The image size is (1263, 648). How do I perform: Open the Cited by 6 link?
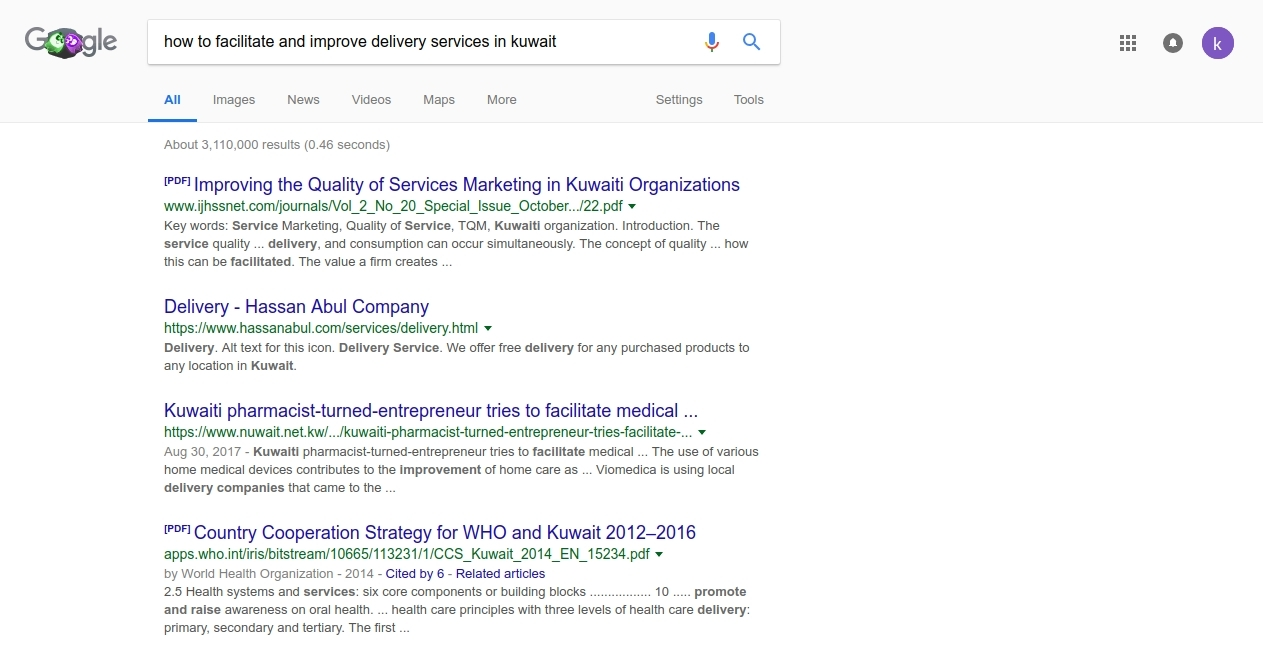pos(414,574)
